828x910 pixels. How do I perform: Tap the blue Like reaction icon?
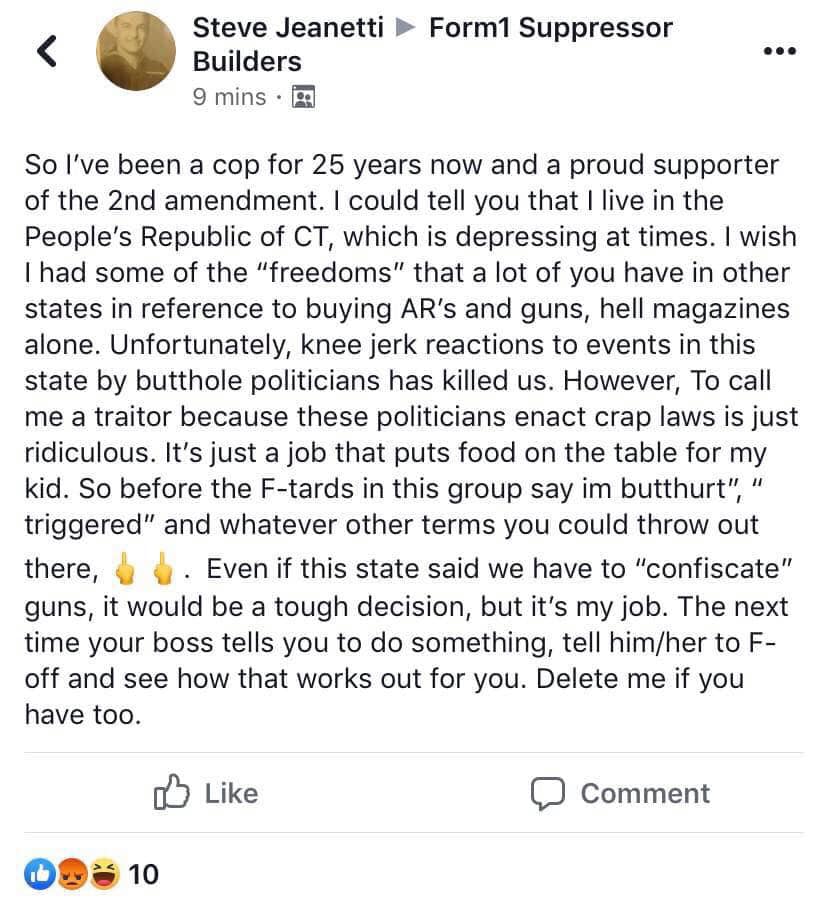(39, 874)
